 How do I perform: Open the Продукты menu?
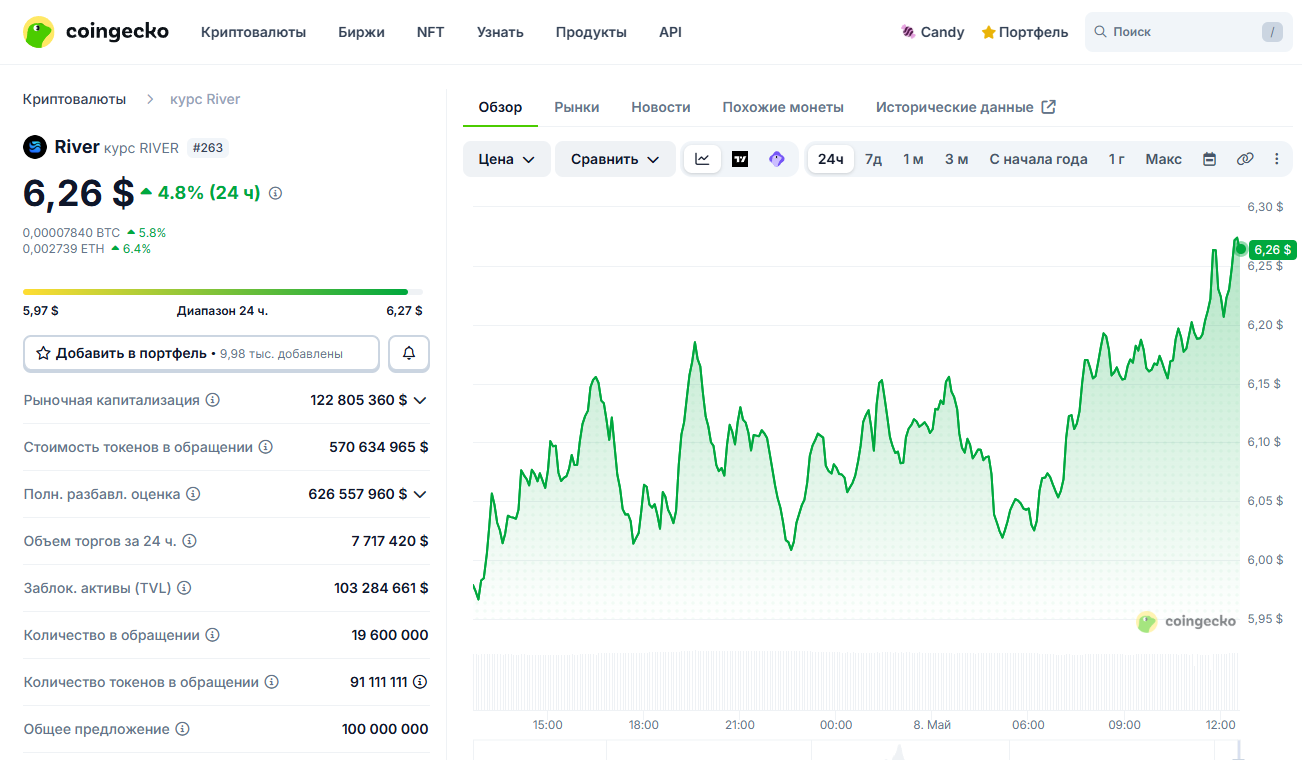tap(592, 32)
